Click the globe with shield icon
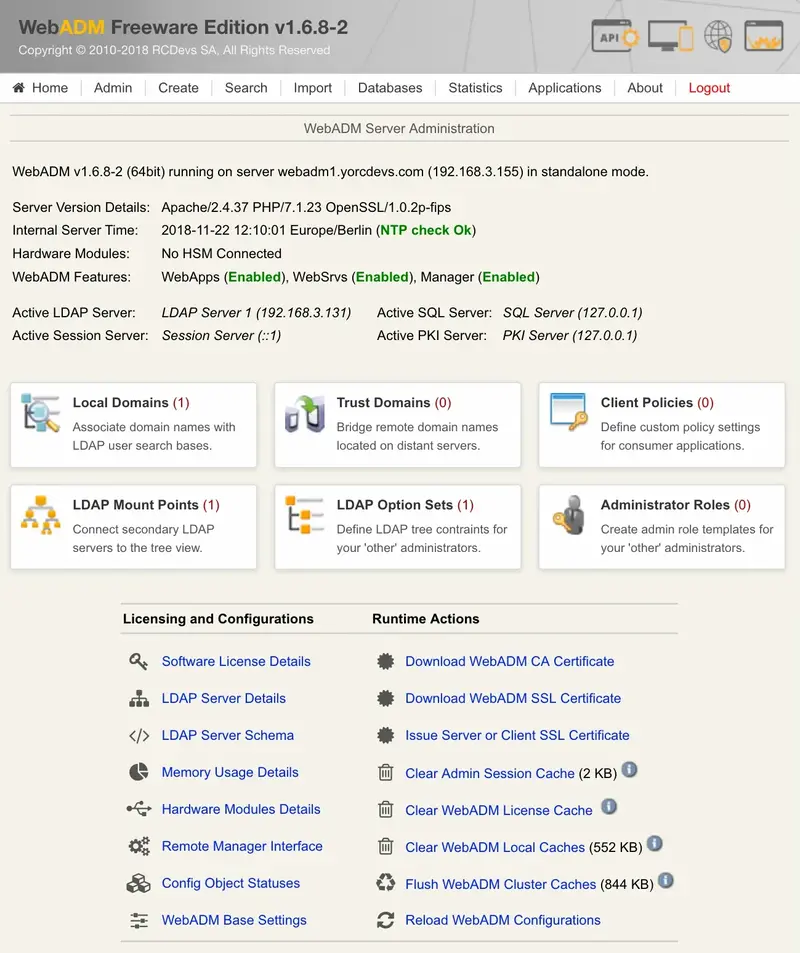800x953 pixels. pyautogui.click(x=718, y=36)
